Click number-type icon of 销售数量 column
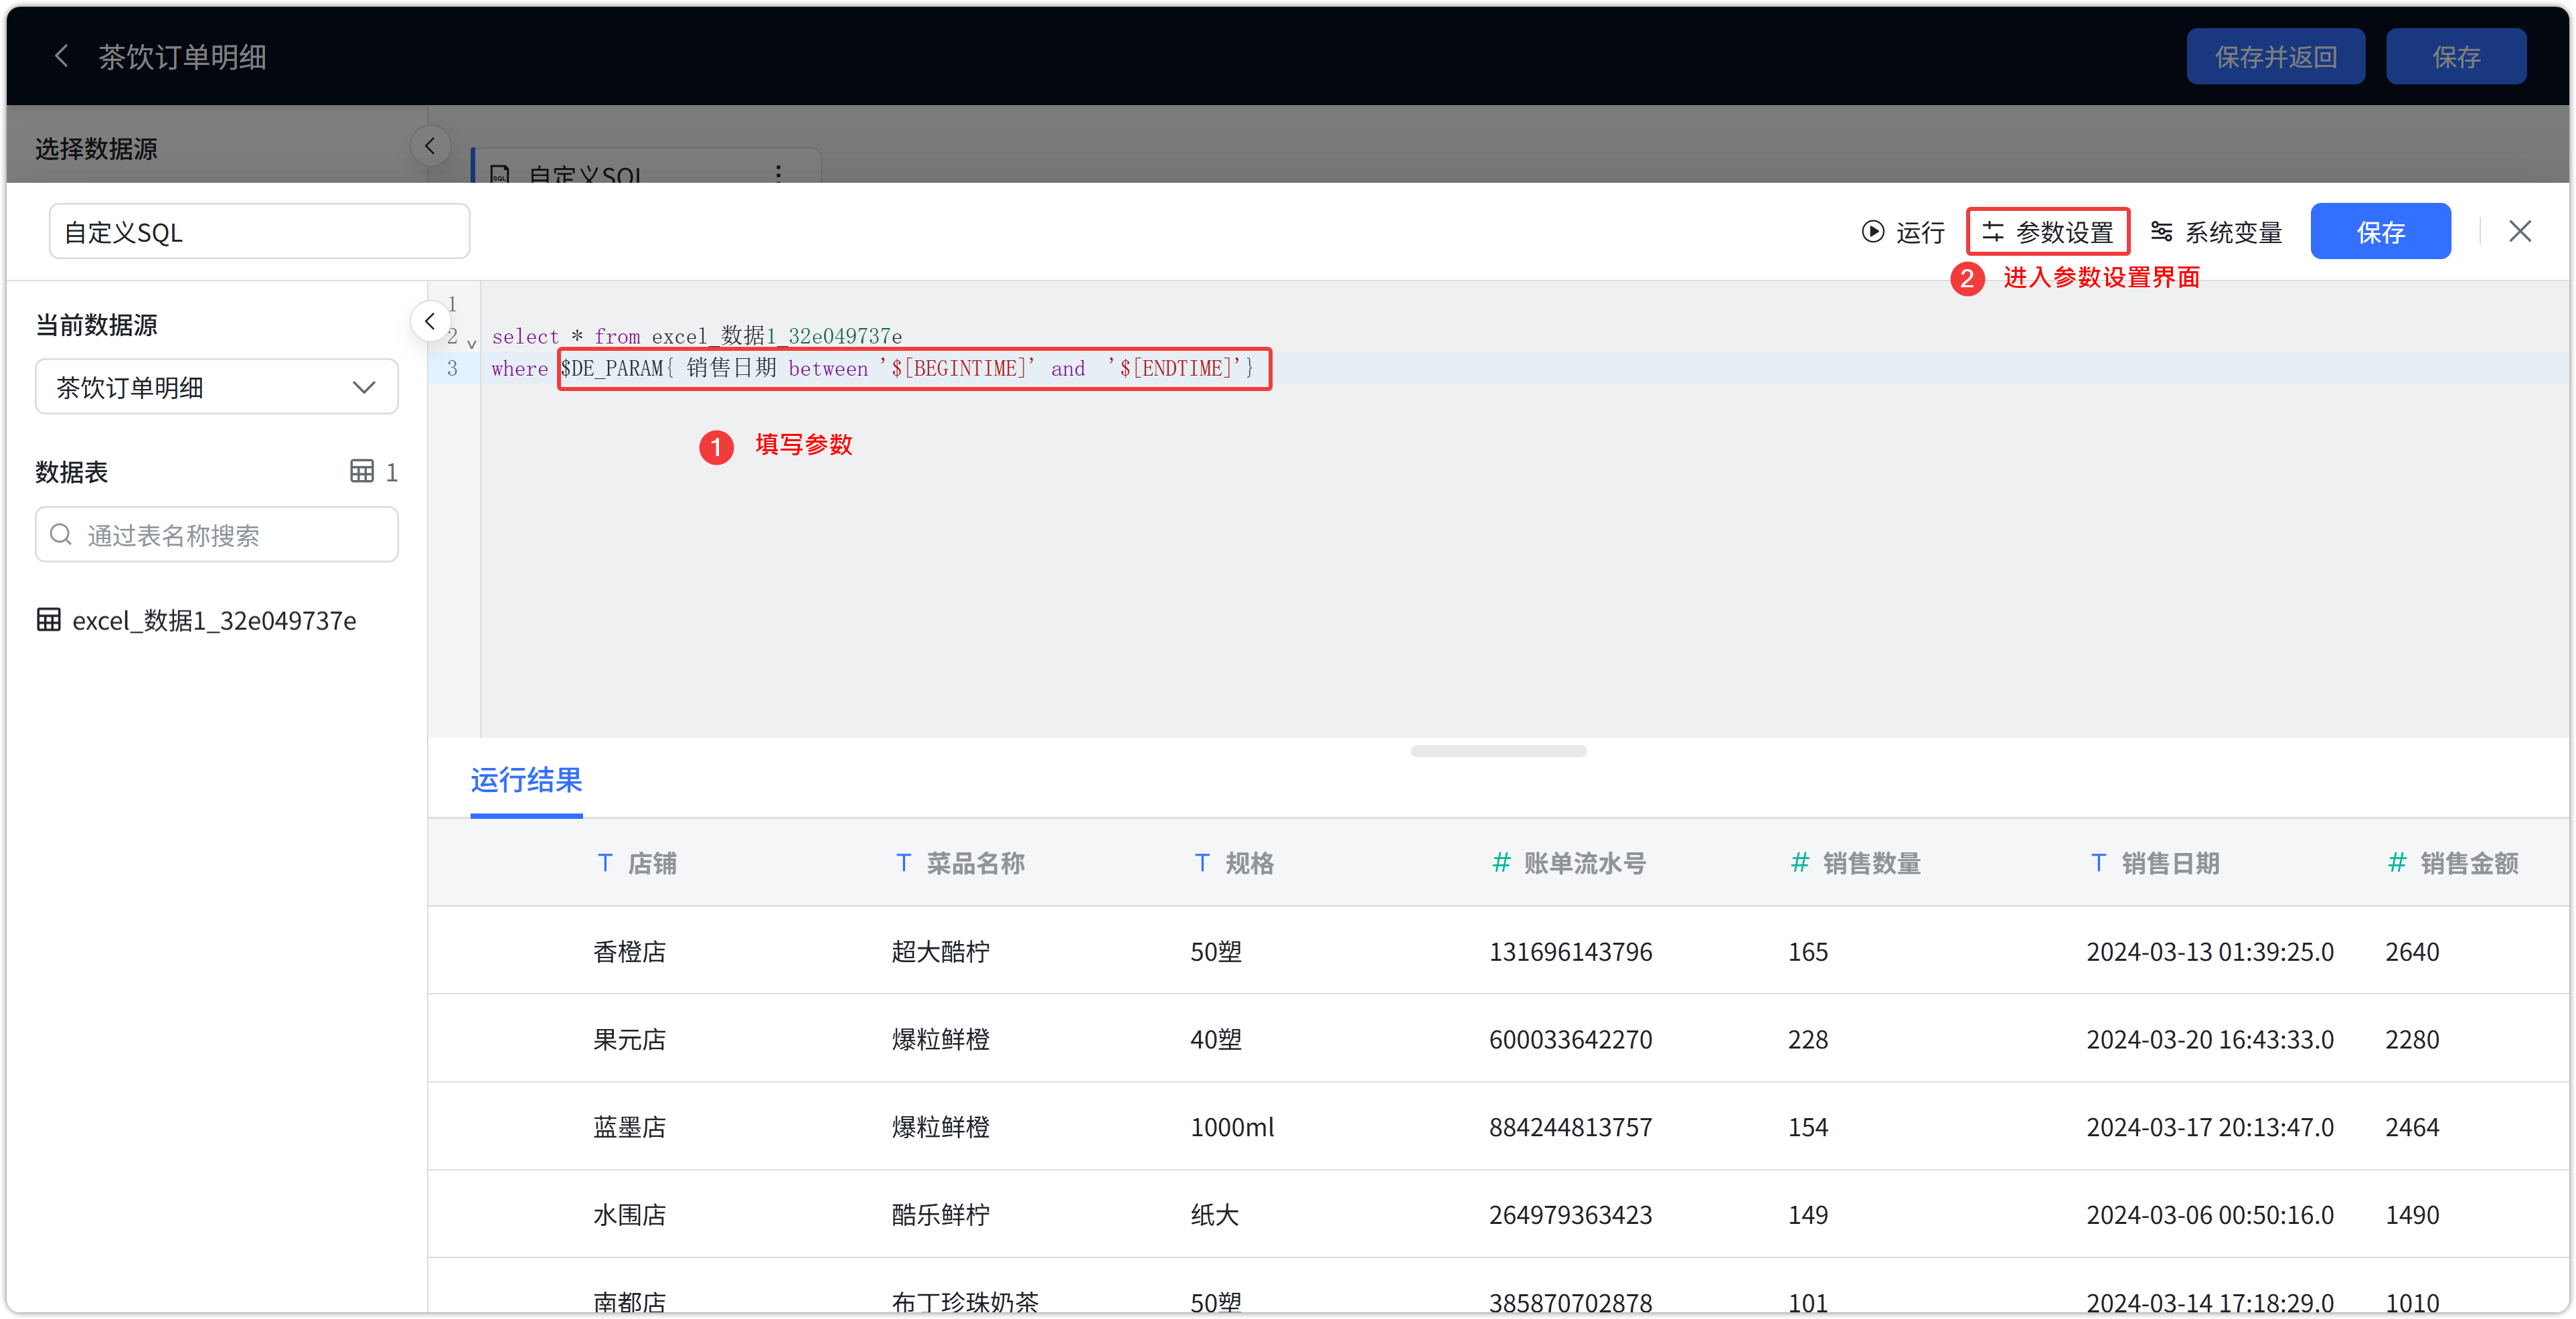The height and width of the screenshot is (1319, 2576). (1799, 862)
